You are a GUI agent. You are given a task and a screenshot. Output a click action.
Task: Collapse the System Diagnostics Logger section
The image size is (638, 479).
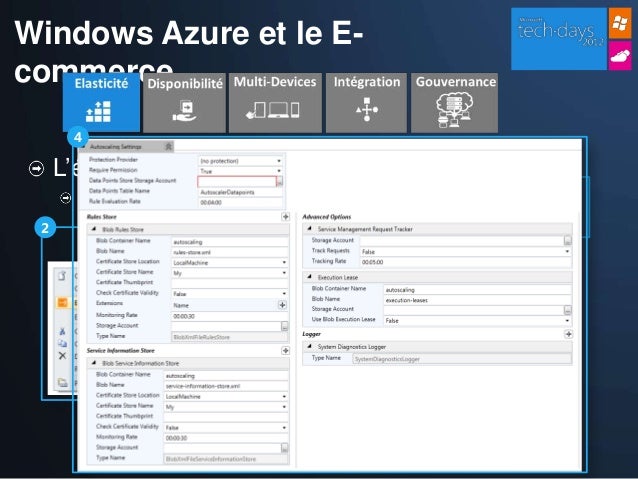point(309,346)
